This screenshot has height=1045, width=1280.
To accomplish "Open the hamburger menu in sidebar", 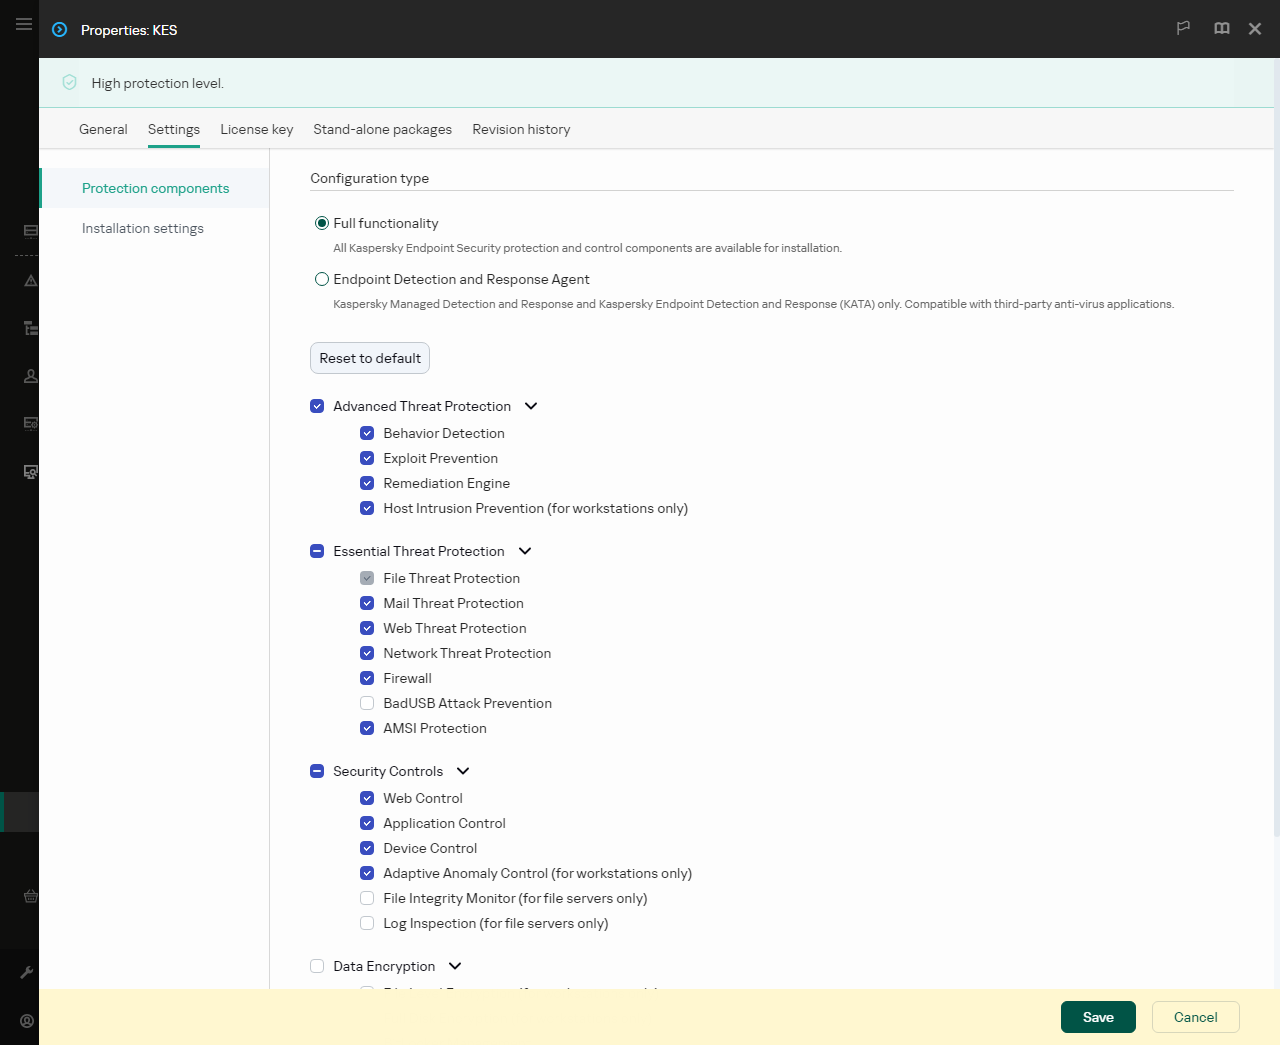I will pyautogui.click(x=24, y=24).
